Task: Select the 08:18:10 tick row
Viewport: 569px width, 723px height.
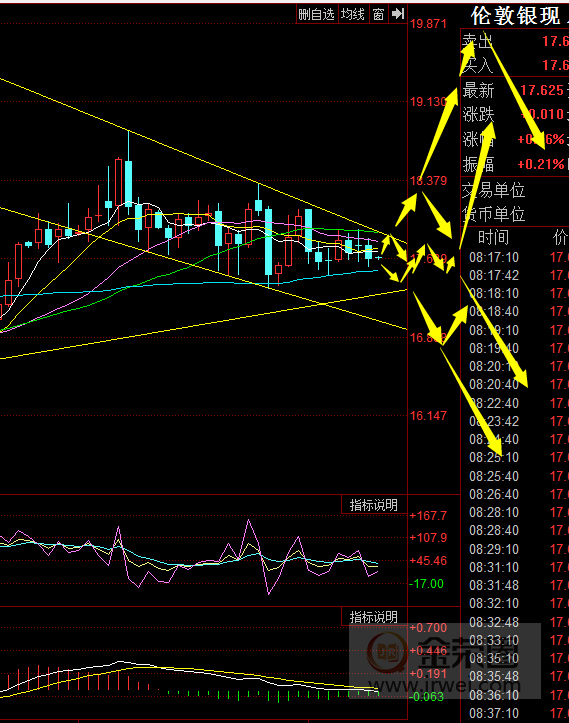Action: coord(515,293)
